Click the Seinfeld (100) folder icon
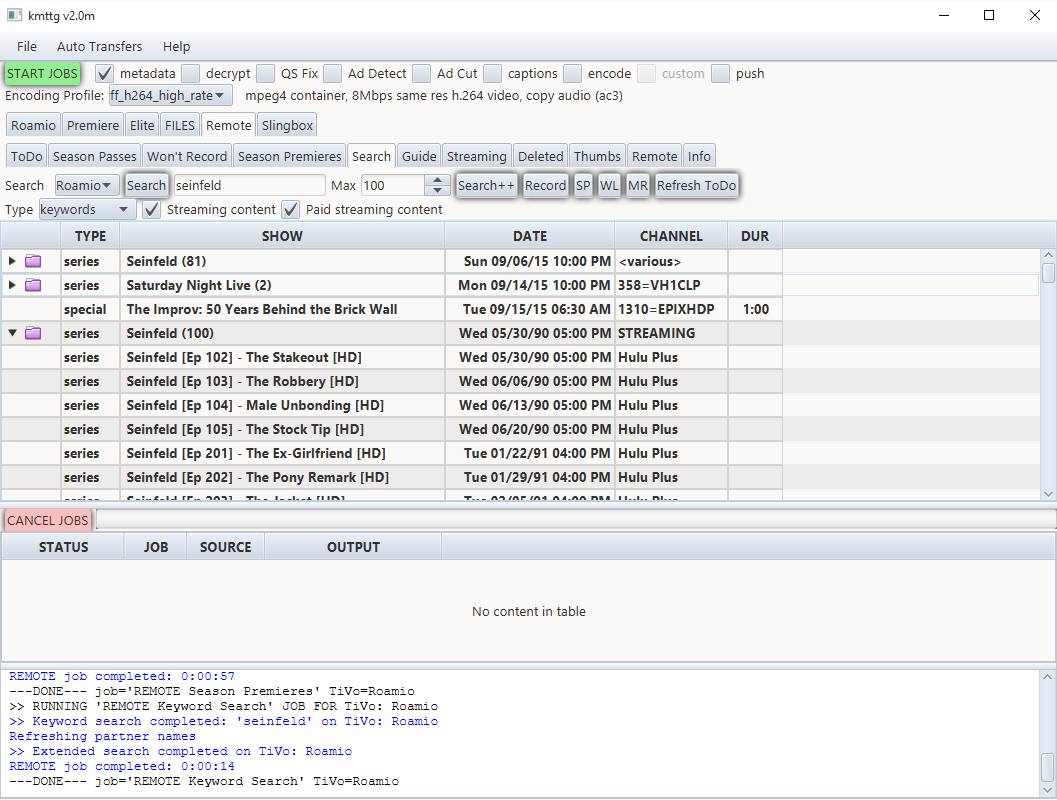The height and width of the screenshot is (800, 1057). pyautogui.click(x=33, y=333)
